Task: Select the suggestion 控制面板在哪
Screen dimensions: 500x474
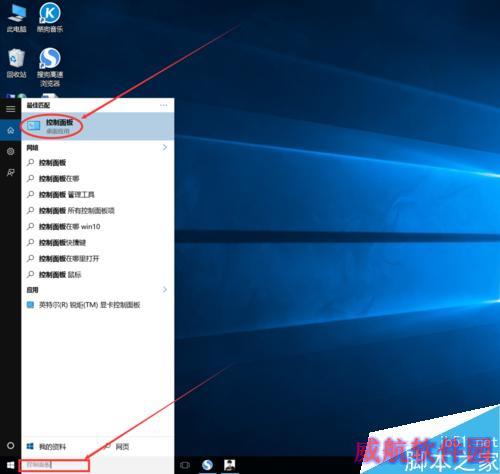Action: point(98,179)
